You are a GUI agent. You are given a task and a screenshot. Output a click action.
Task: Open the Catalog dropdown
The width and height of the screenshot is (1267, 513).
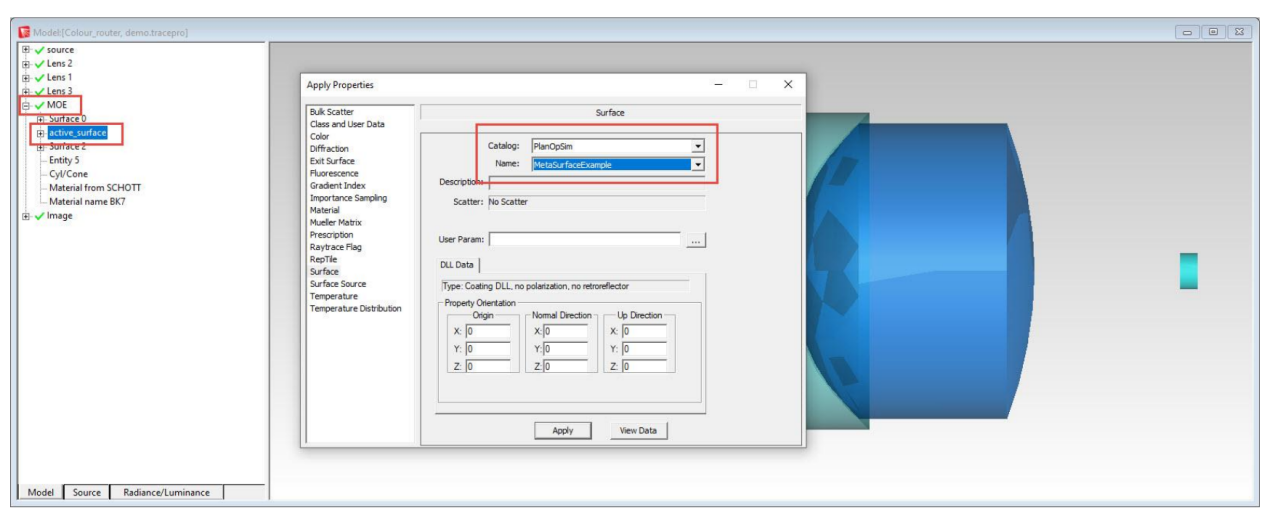(697, 146)
